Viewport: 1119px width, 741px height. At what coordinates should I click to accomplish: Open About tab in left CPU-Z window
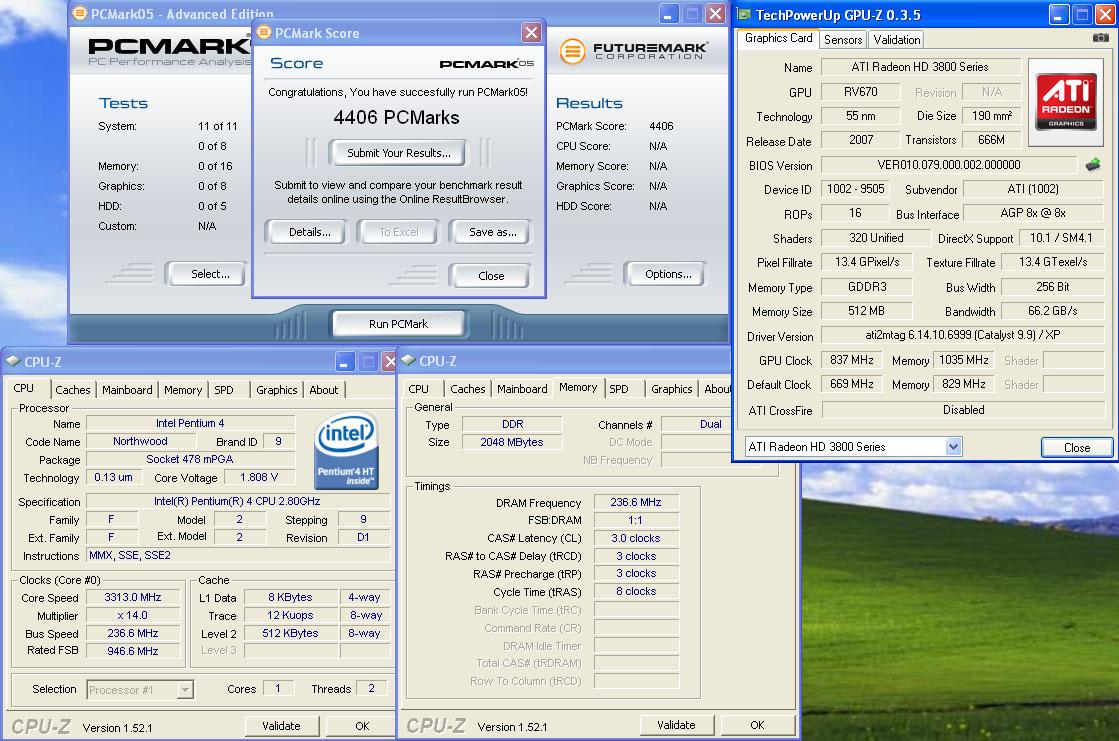pos(324,390)
